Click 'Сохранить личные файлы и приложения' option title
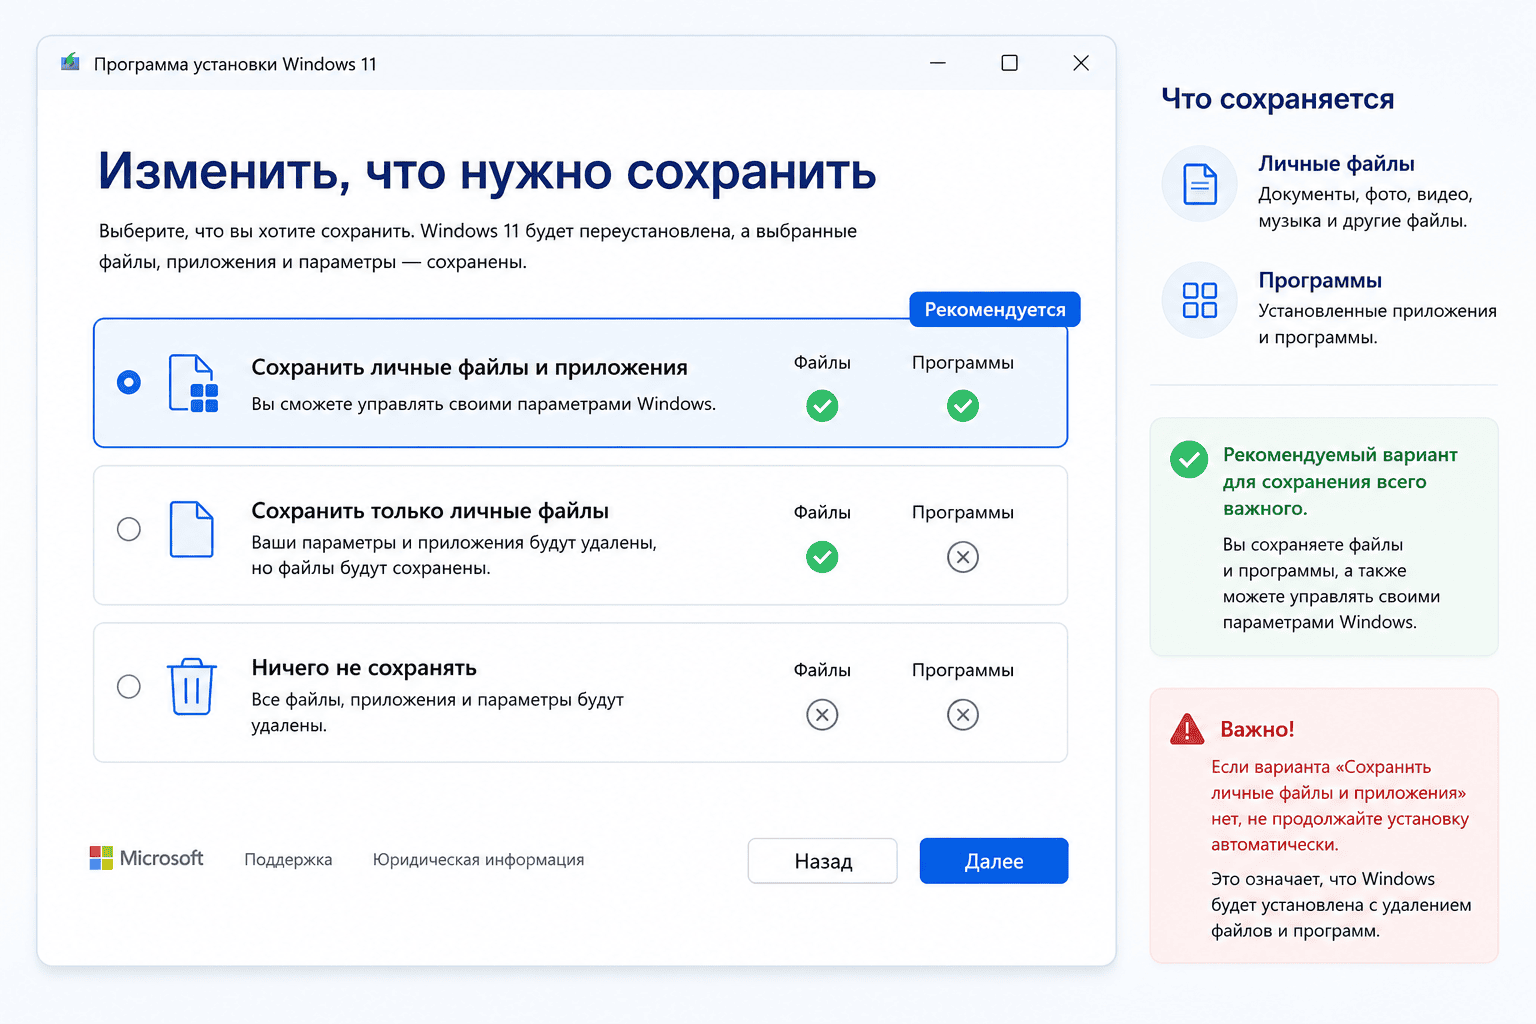The image size is (1536, 1024). (469, 367)
